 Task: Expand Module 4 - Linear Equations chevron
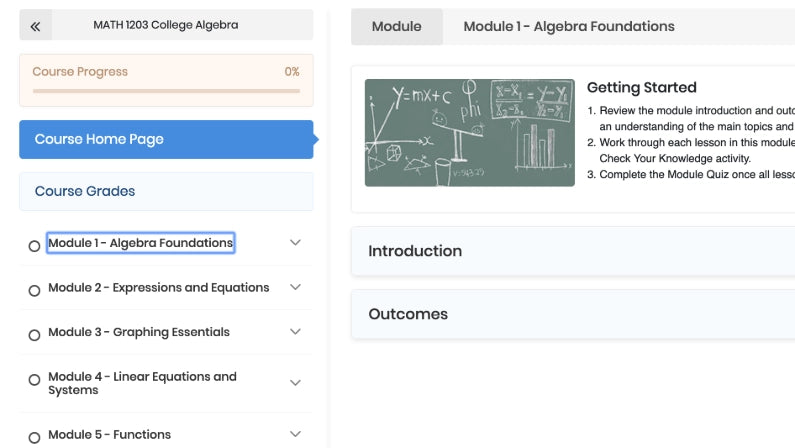[x=295, y=383]
